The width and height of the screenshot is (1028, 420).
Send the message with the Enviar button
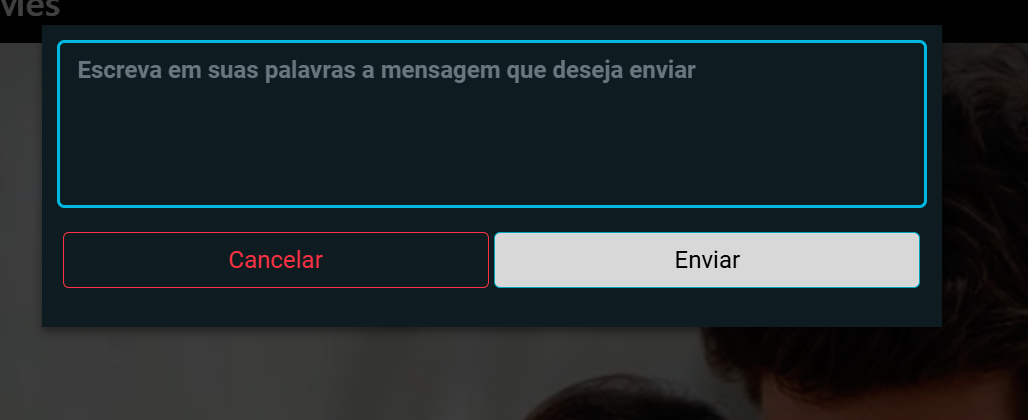pyautogui.click(x=707, y=260)
